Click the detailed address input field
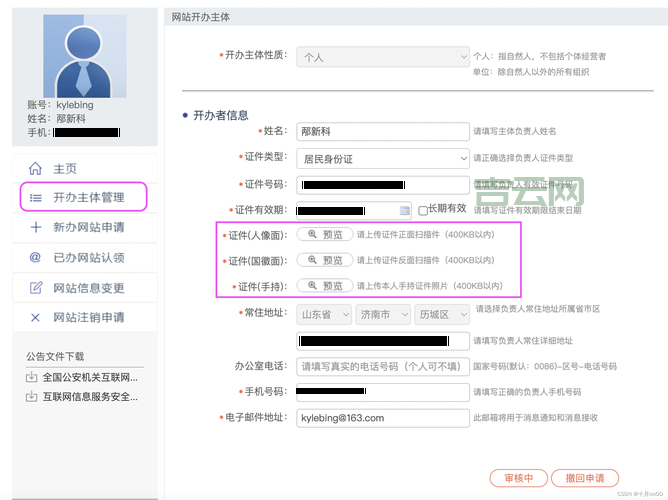668x500 pixels. (383, 341)
